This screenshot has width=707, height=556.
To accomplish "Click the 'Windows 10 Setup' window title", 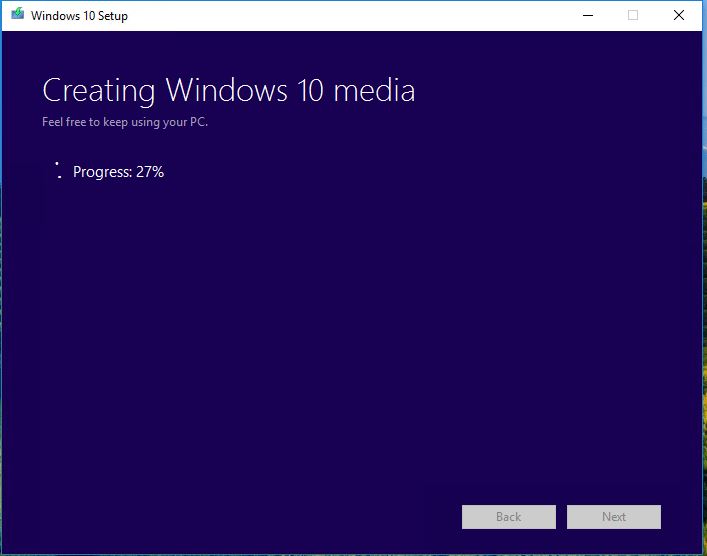I will 79,16.
